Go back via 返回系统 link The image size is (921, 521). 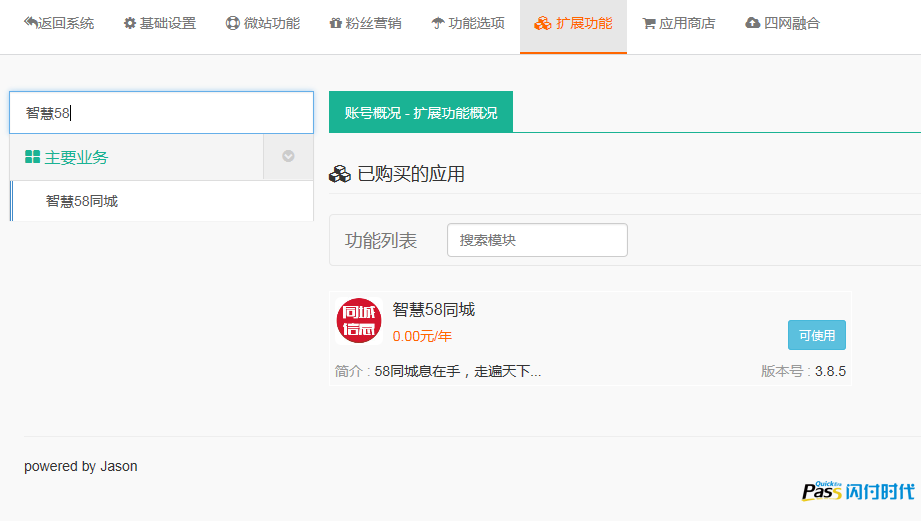click(59, 23)
